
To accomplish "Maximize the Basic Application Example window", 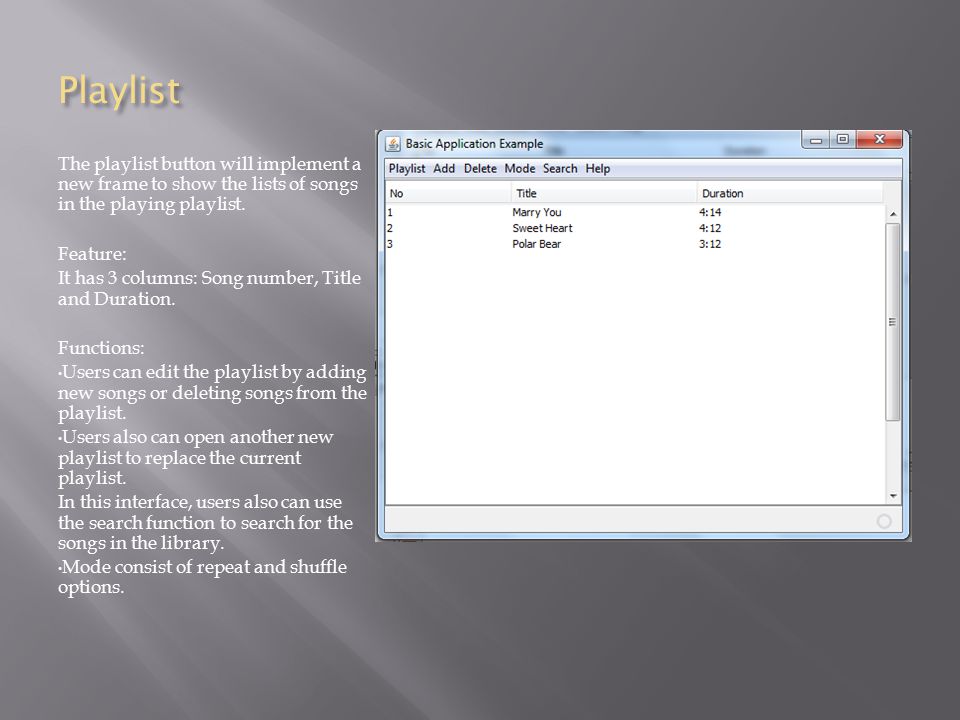I will point(842,140).
